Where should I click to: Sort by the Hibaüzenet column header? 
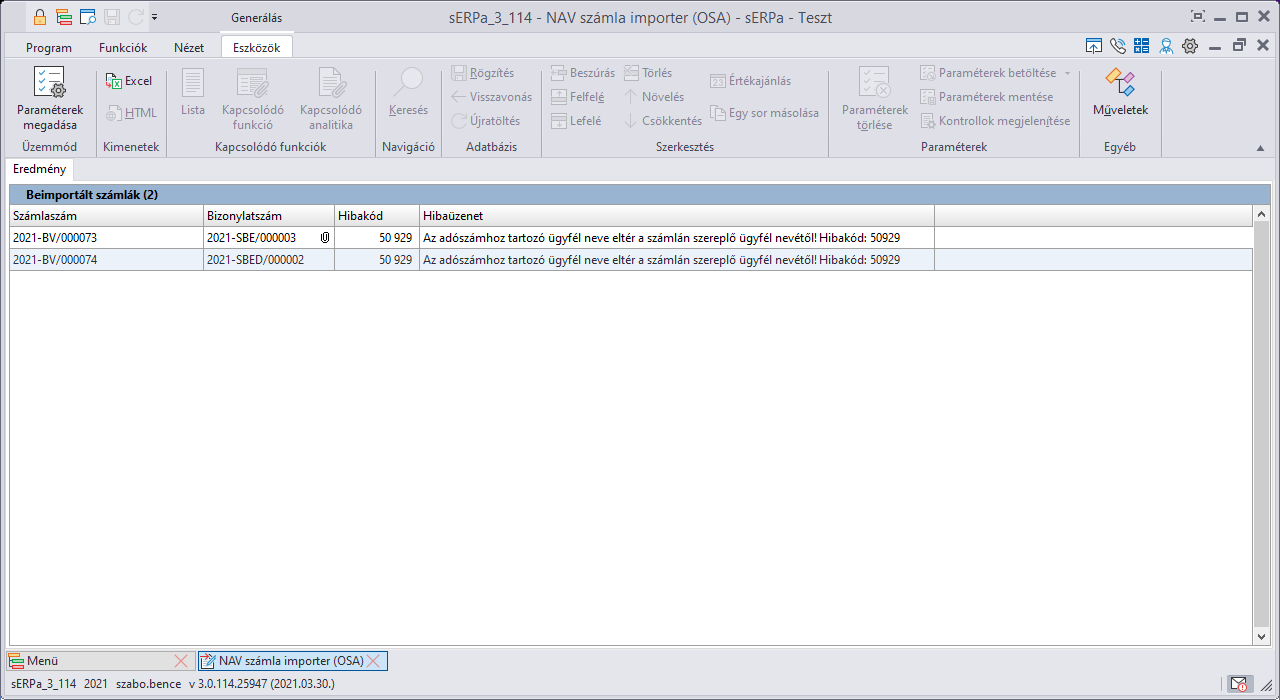tap(677, 216)
